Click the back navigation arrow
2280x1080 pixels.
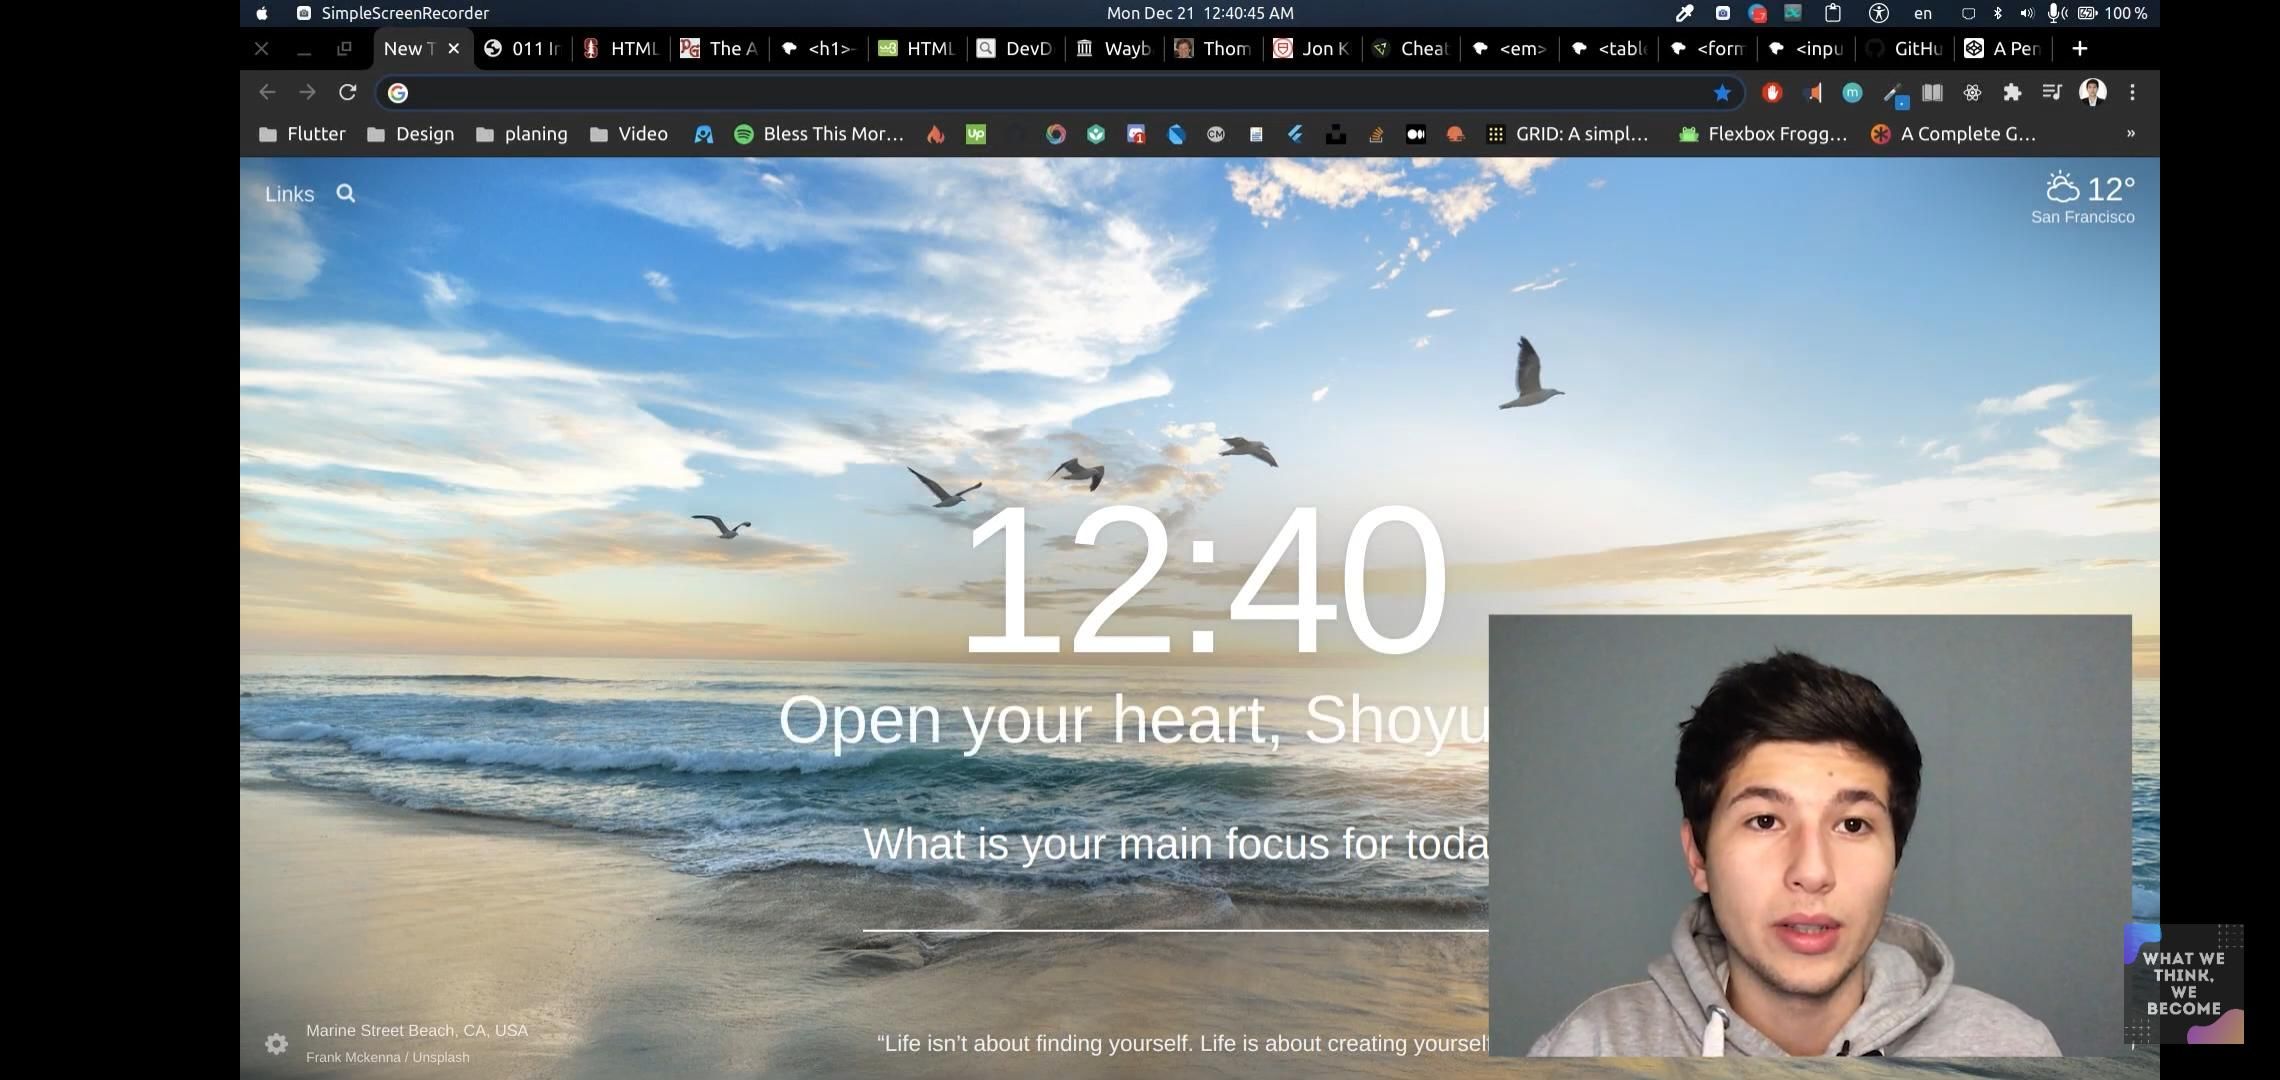pyautogui.click(x=267, y=92)
